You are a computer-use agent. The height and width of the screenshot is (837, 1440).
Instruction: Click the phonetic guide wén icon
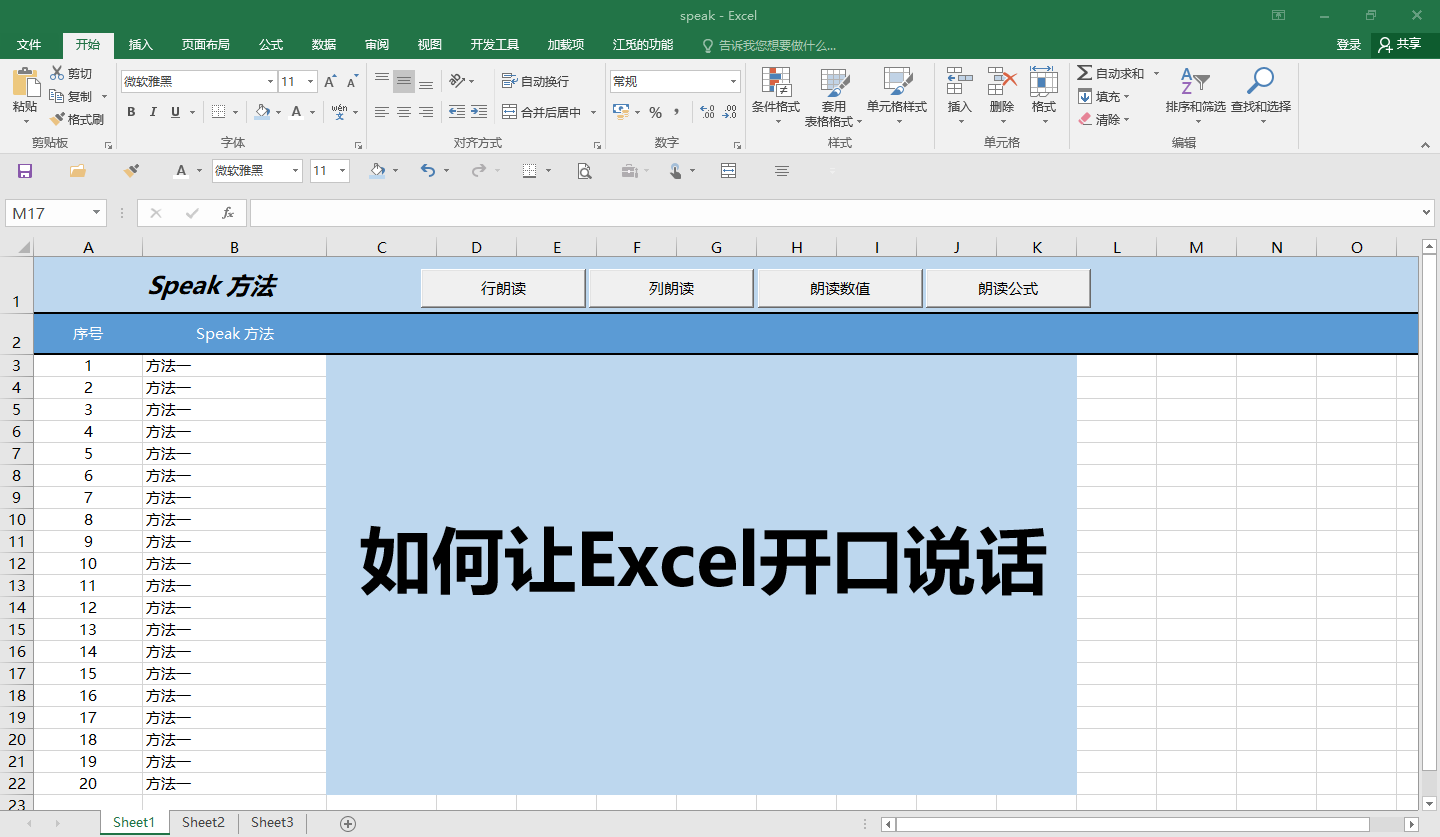pos(340,112)
